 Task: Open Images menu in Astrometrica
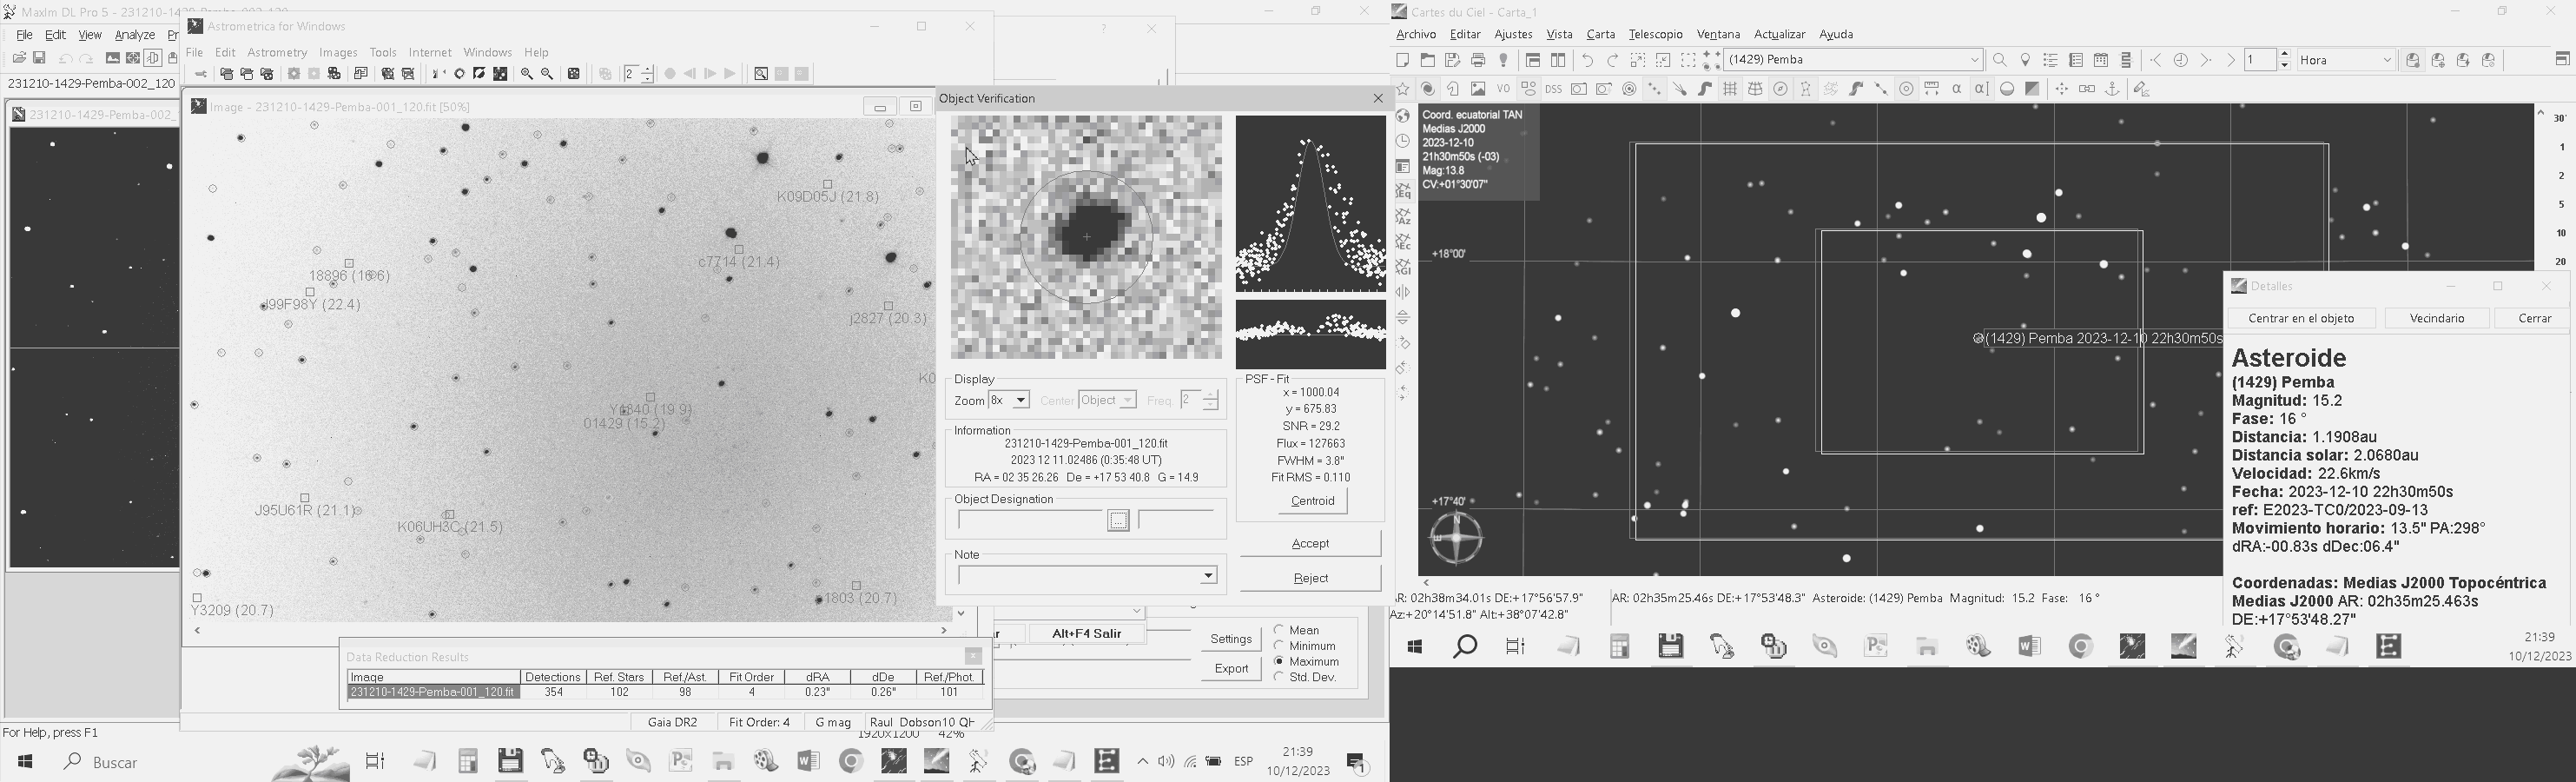tap(338, 53)
